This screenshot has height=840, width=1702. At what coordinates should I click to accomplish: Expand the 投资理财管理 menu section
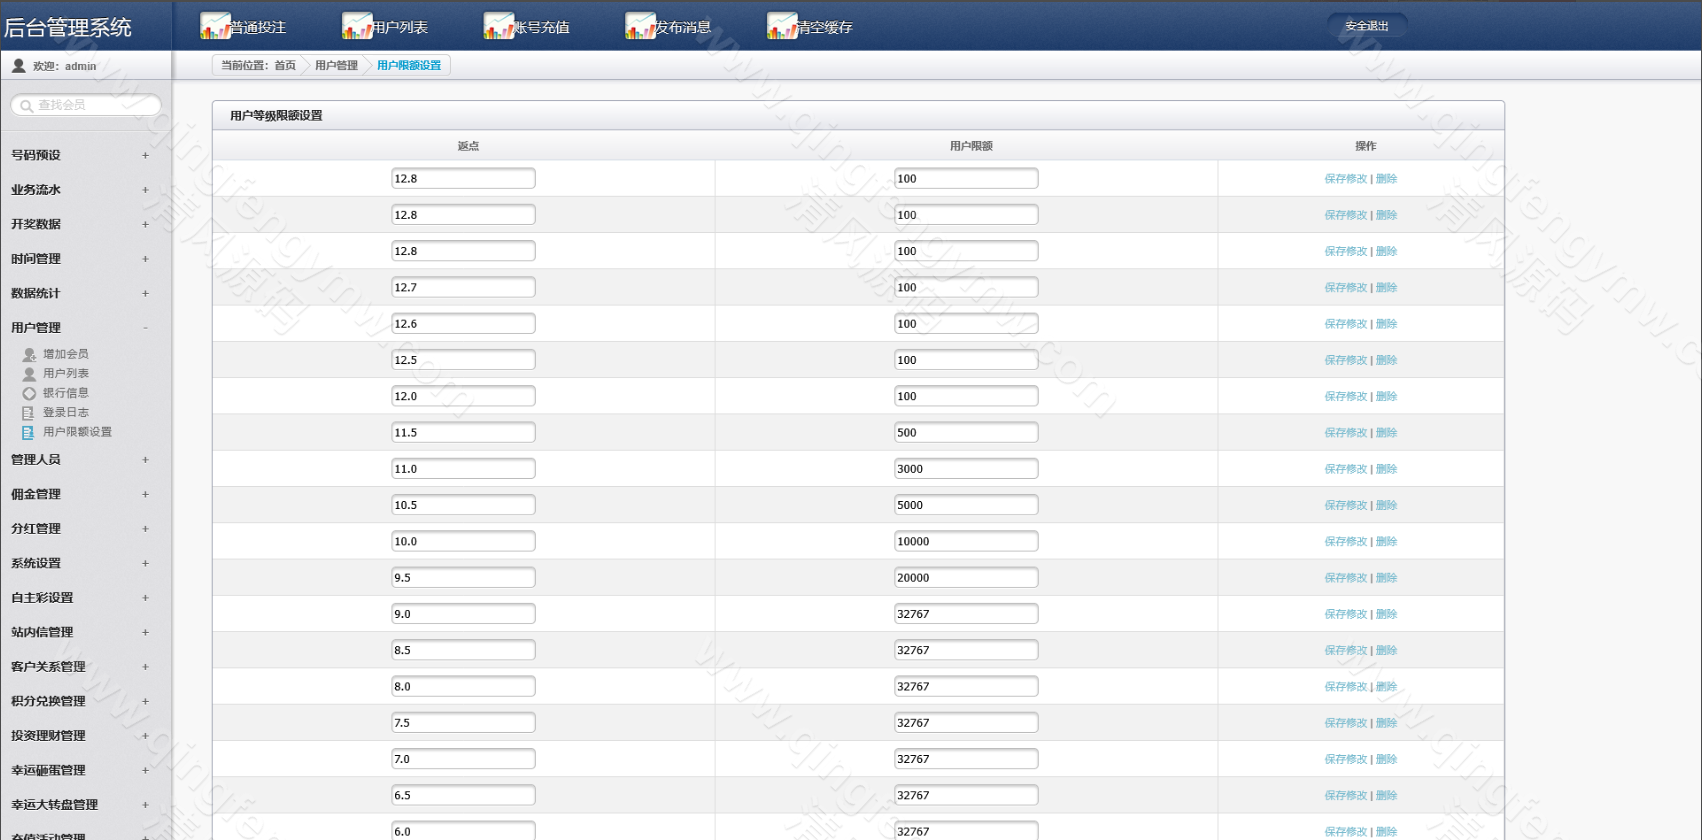pos(145,736)
